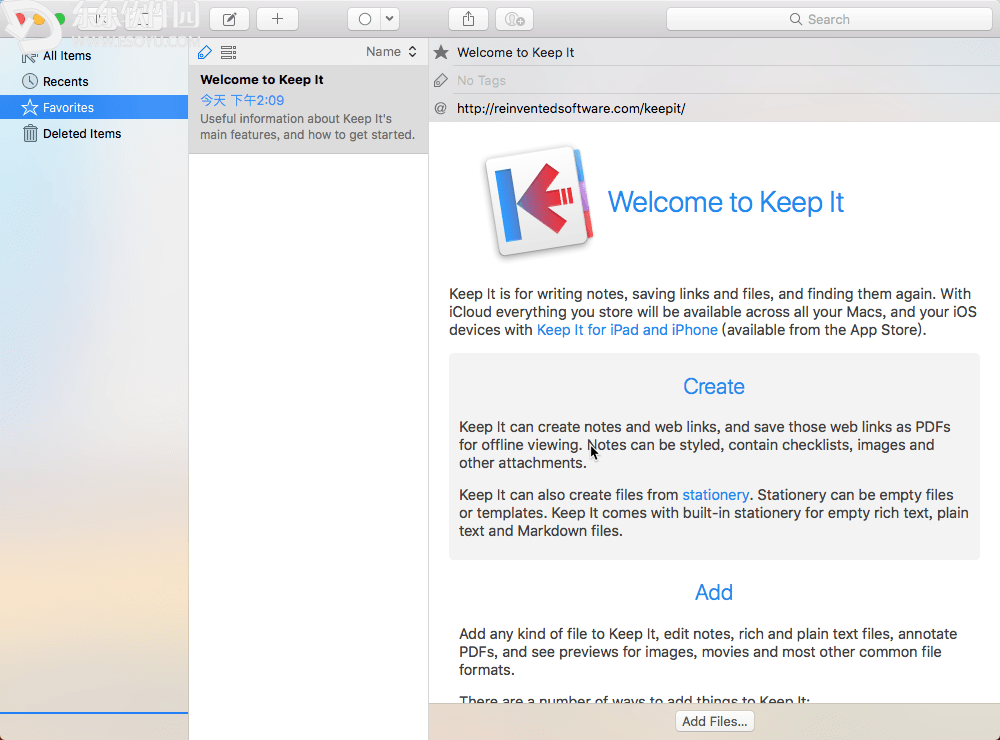The image size is (1000, 740).
Task: Open the Keep It for iPad and iPhone link
Action: point(627,330)
